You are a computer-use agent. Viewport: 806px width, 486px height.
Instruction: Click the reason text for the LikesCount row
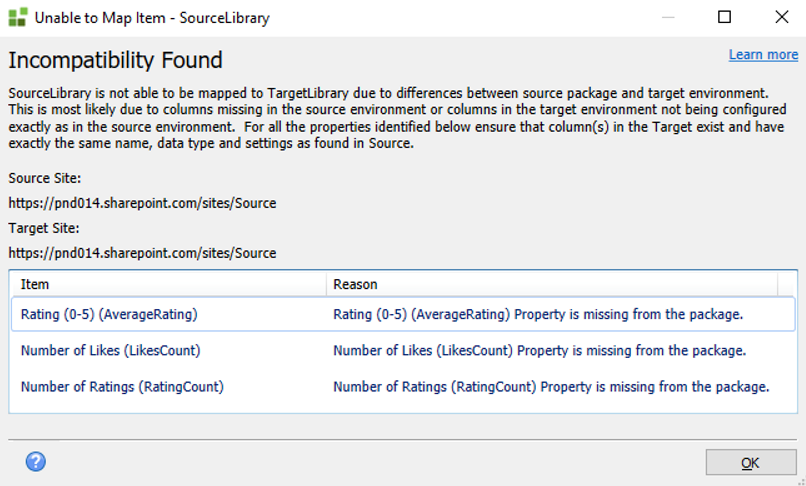tap(540, 350)
